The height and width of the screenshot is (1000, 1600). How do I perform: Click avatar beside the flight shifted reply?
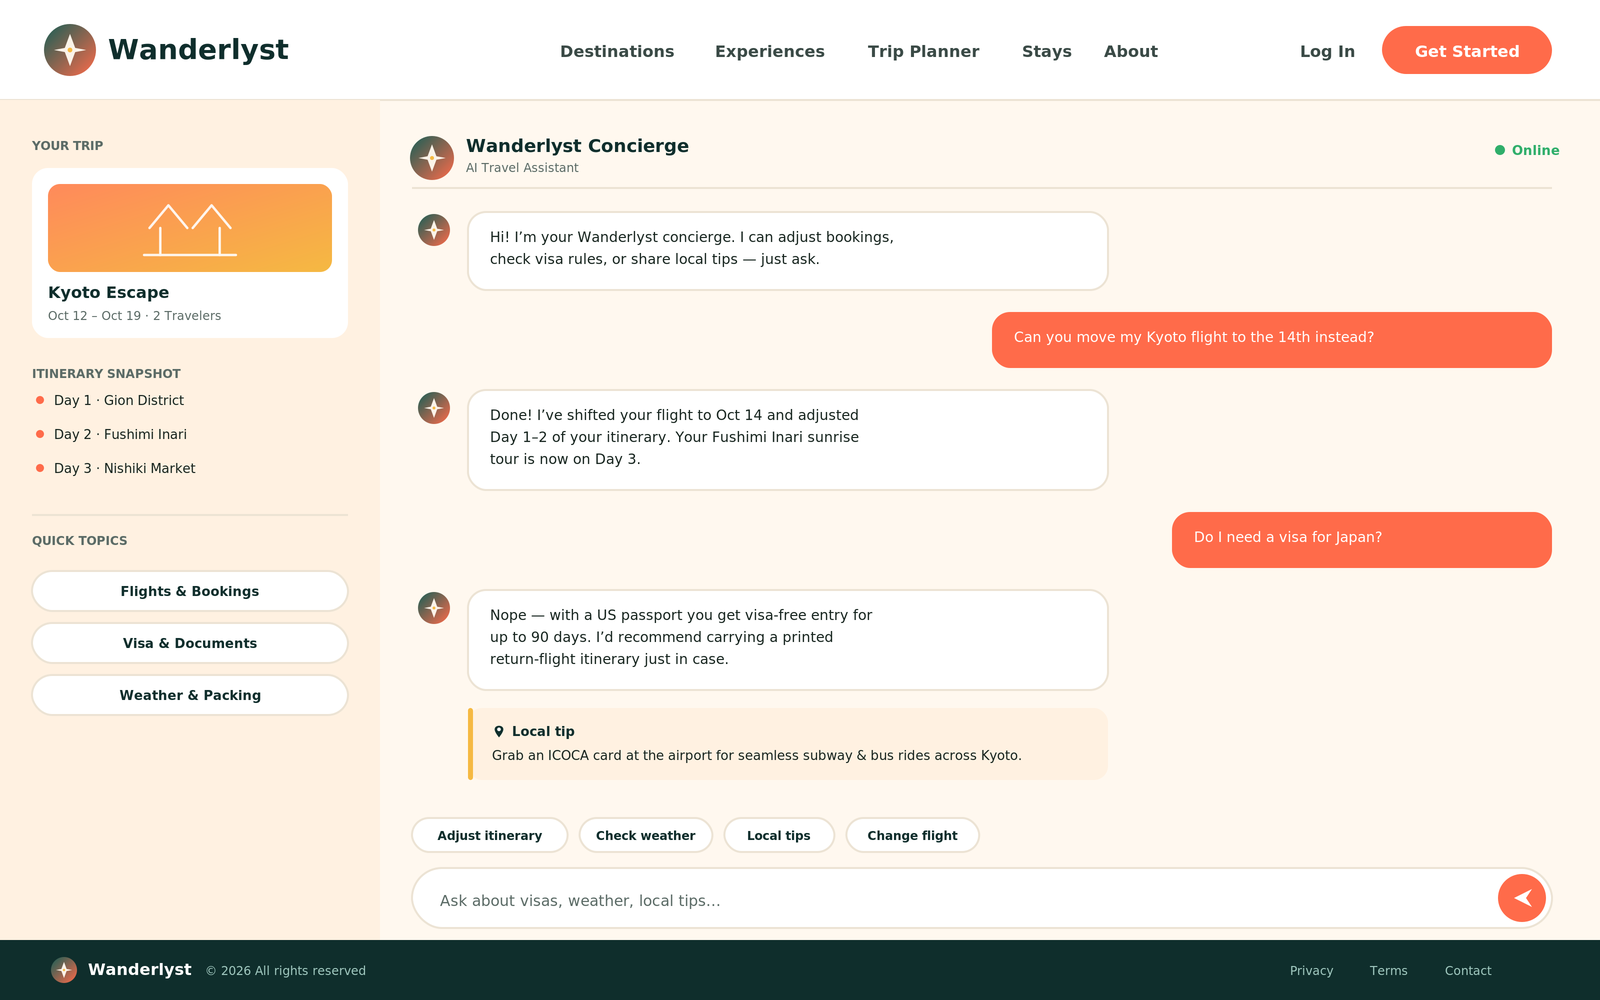tap(434, 408)
